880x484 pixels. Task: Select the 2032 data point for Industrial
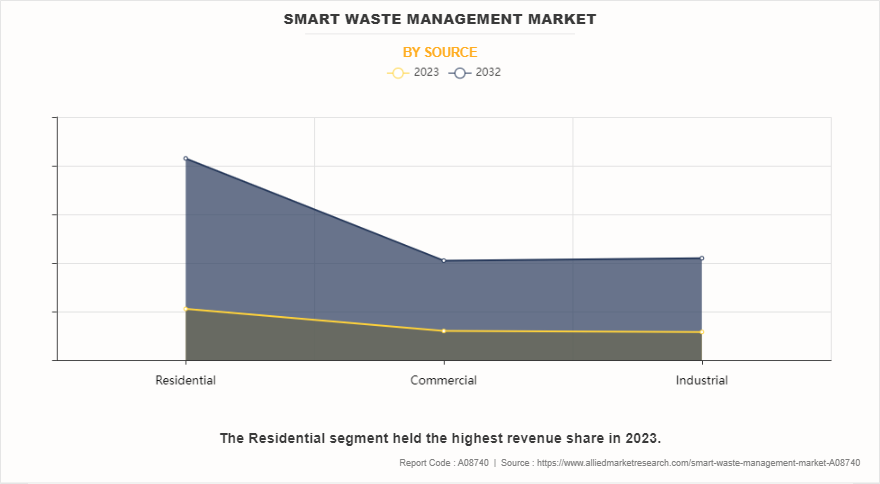pos(701,258)
